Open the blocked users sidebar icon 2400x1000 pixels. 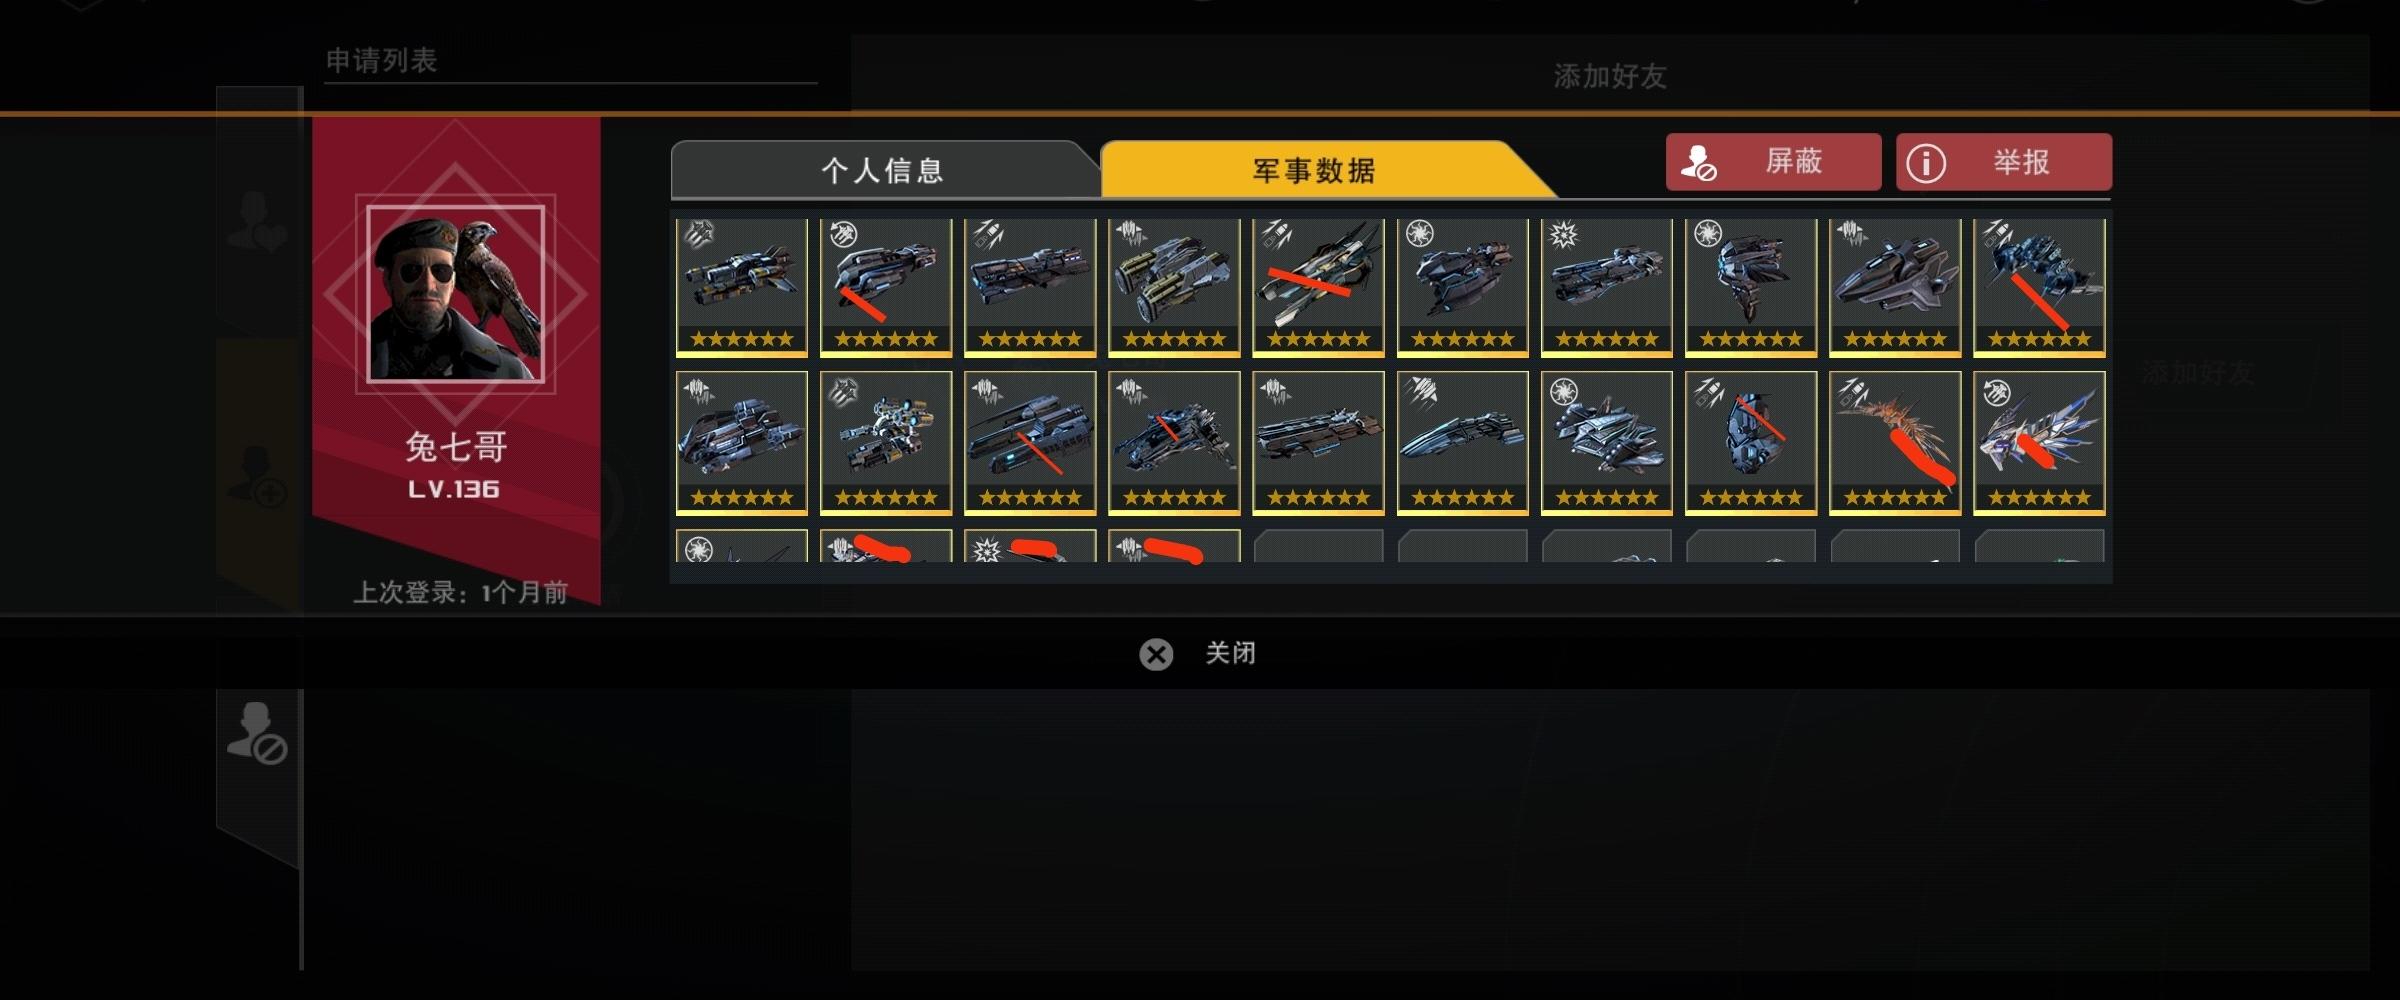257,733
